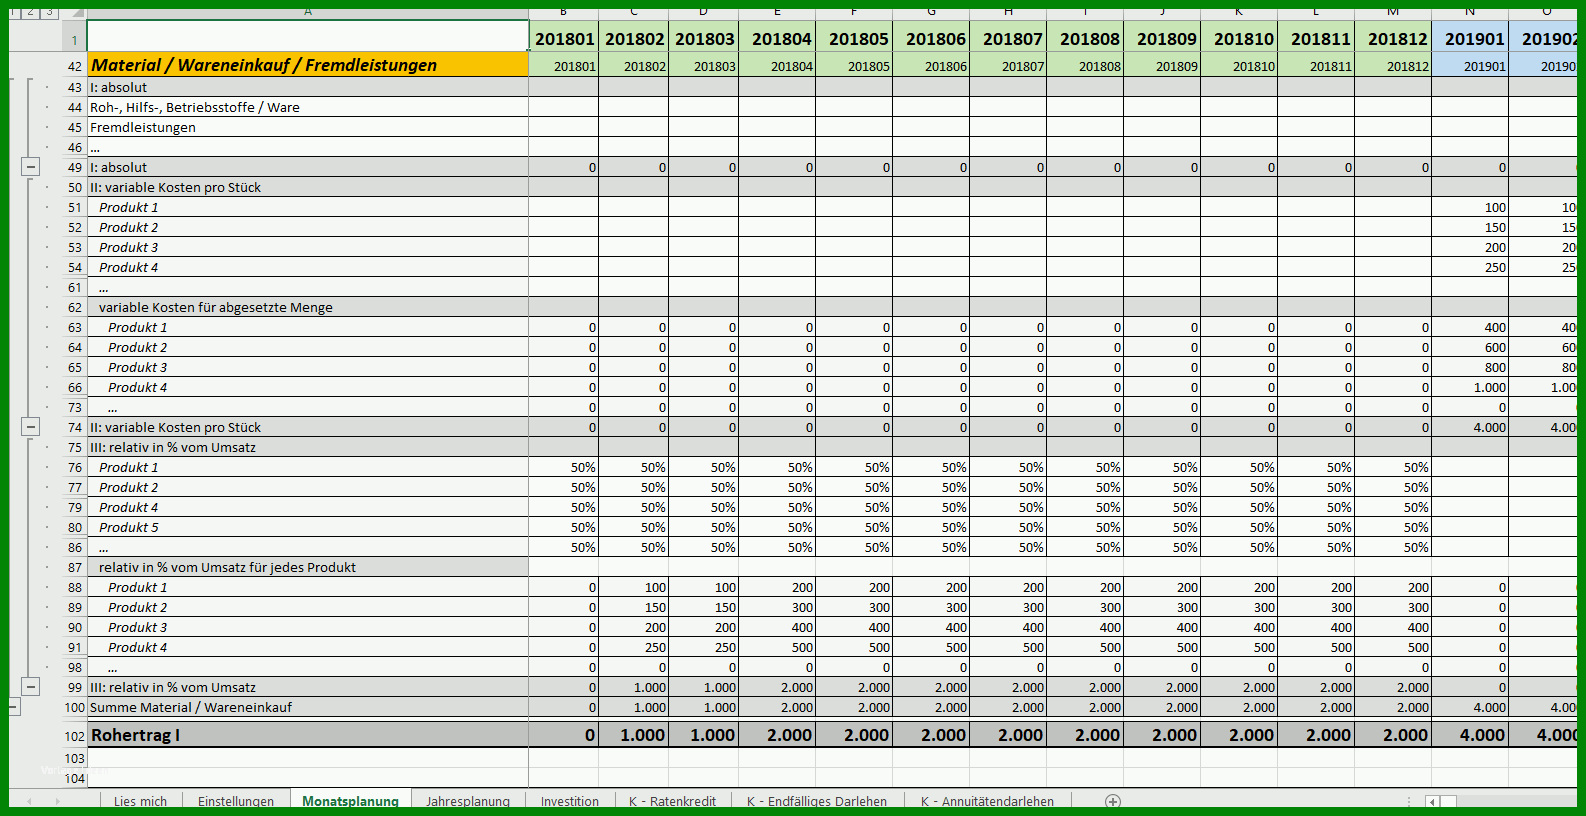Select value 500 in row 91 under 201804
Viewport: 1586px width, 816px height.
point(777,647)
